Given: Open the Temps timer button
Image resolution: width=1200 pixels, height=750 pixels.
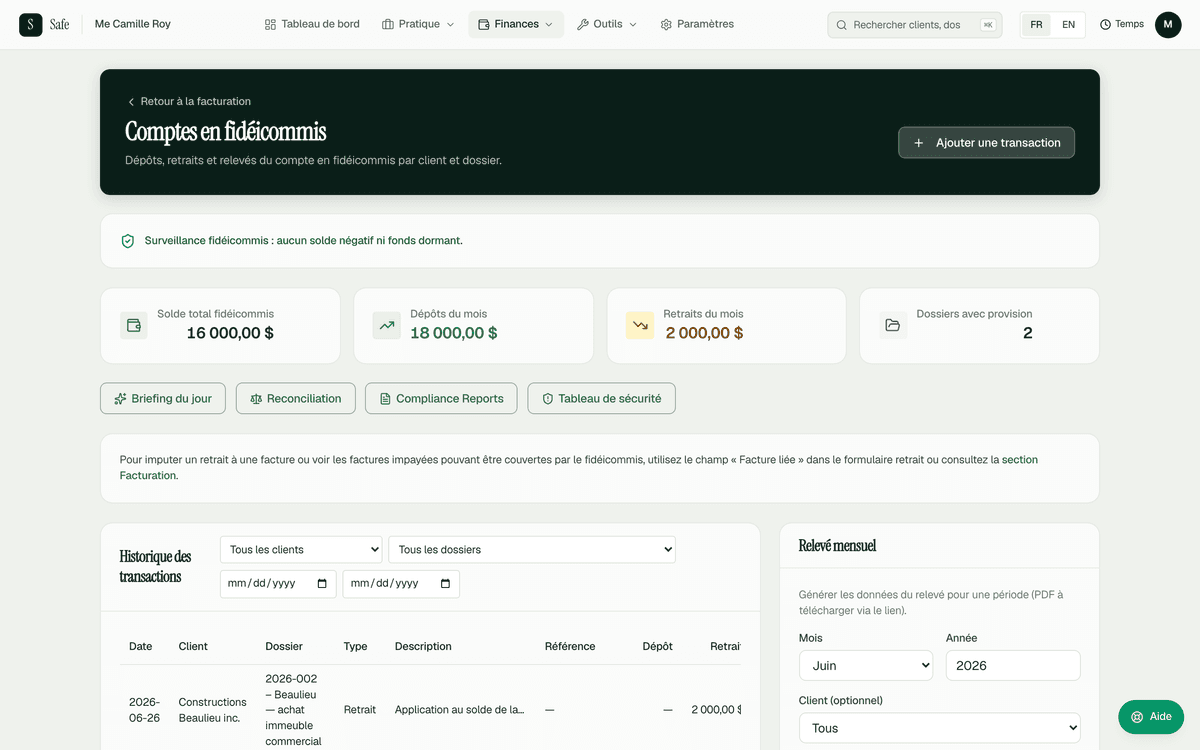Looking at the screenshot, I should coord(1122,25).
